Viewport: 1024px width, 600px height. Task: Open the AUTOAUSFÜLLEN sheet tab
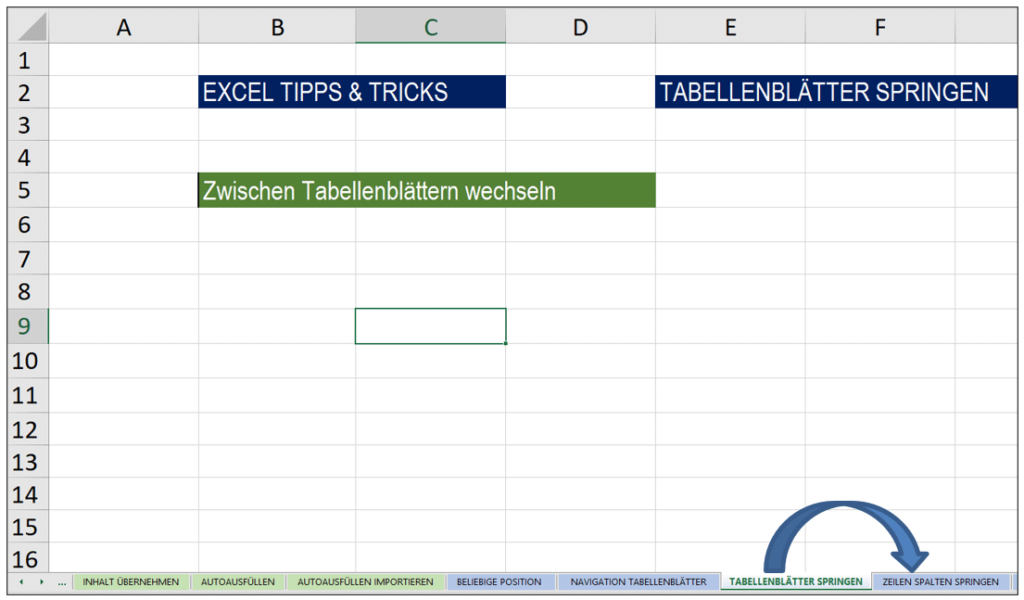tap(238, 582)
